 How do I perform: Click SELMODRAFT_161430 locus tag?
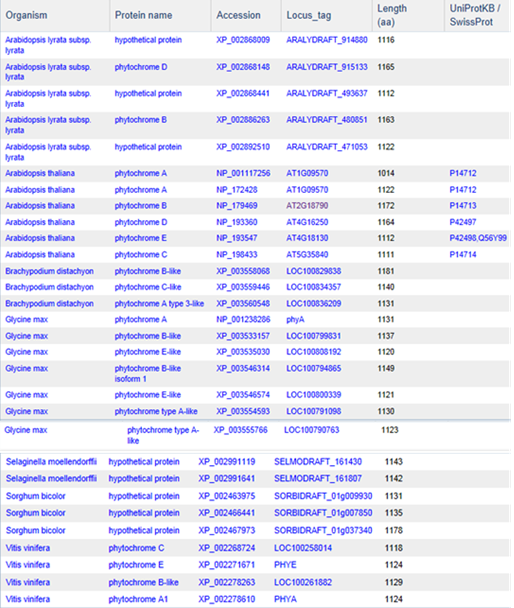pos(318,462)
